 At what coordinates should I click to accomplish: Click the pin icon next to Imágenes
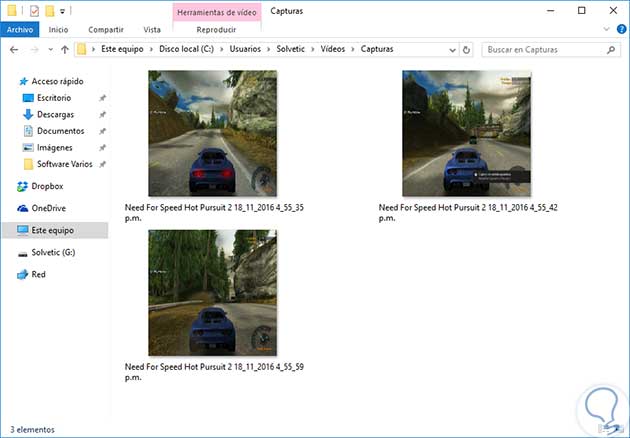(102, 148)
